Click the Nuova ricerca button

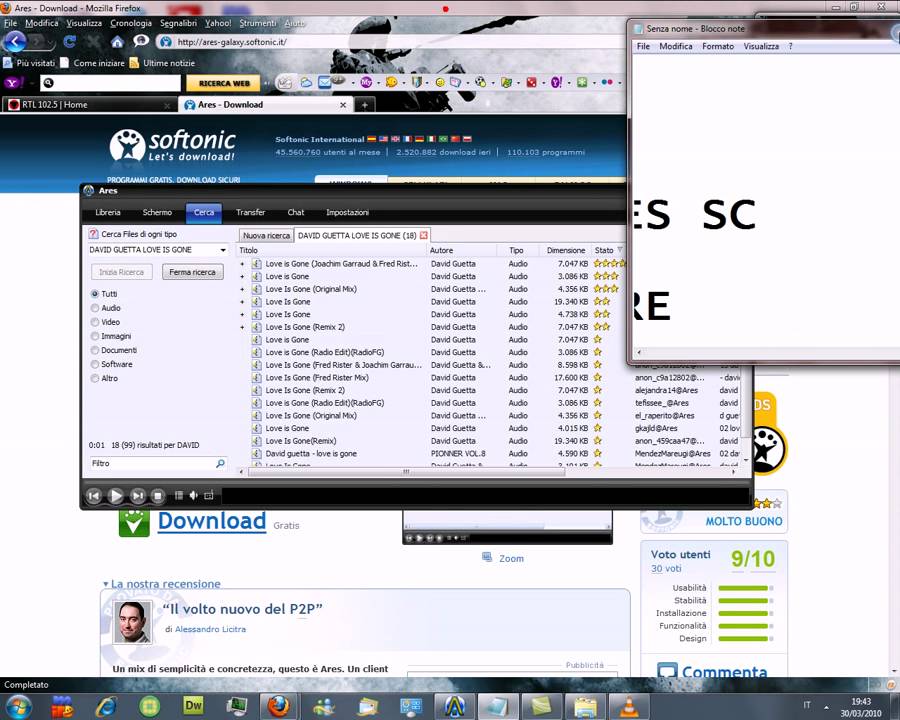click(266, 235)
